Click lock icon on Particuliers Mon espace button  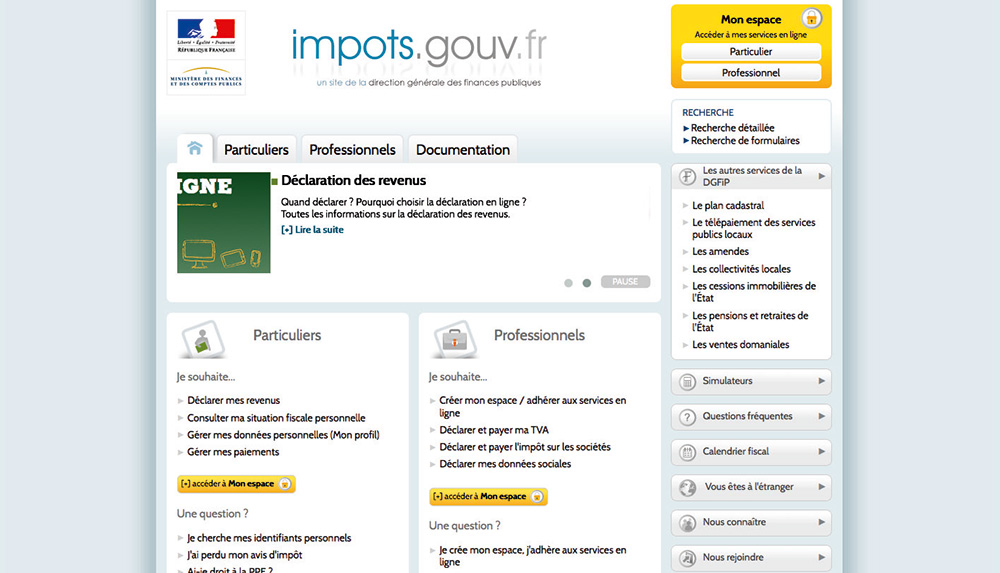click(285, 484)
